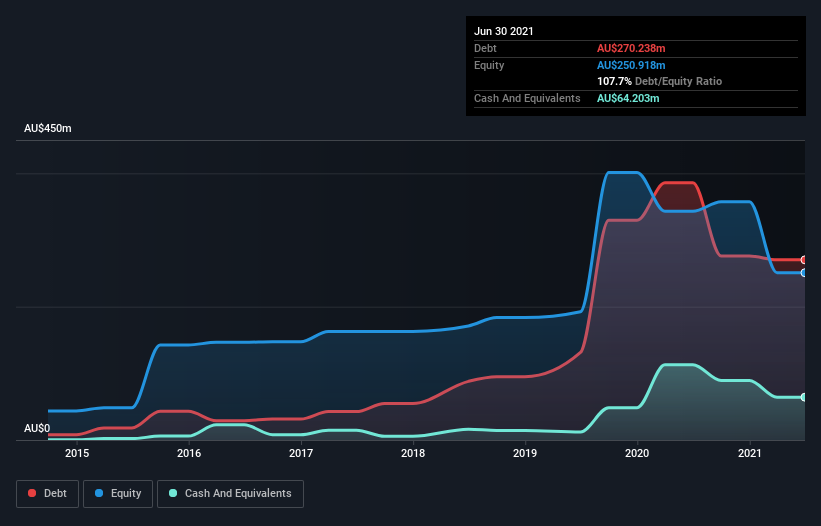Click the AU$0 axis label
Image resolution: width=821 pixels, height=526 pixels.
37,428
